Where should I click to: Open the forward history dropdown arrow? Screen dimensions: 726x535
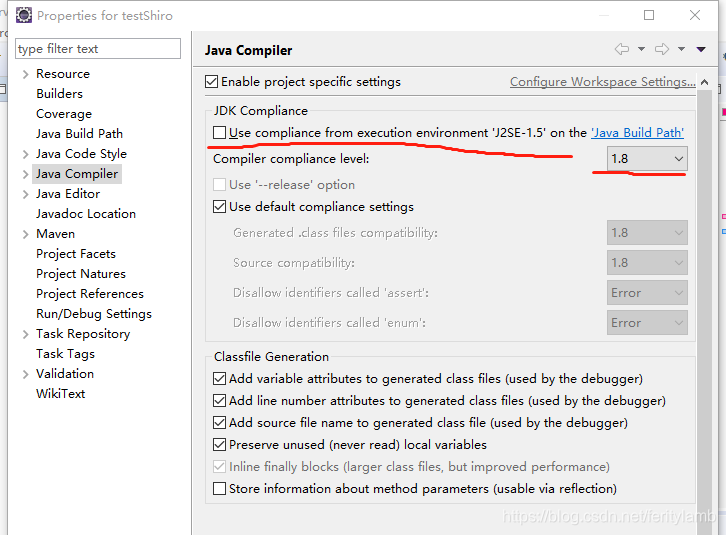[x=682, y=49]
